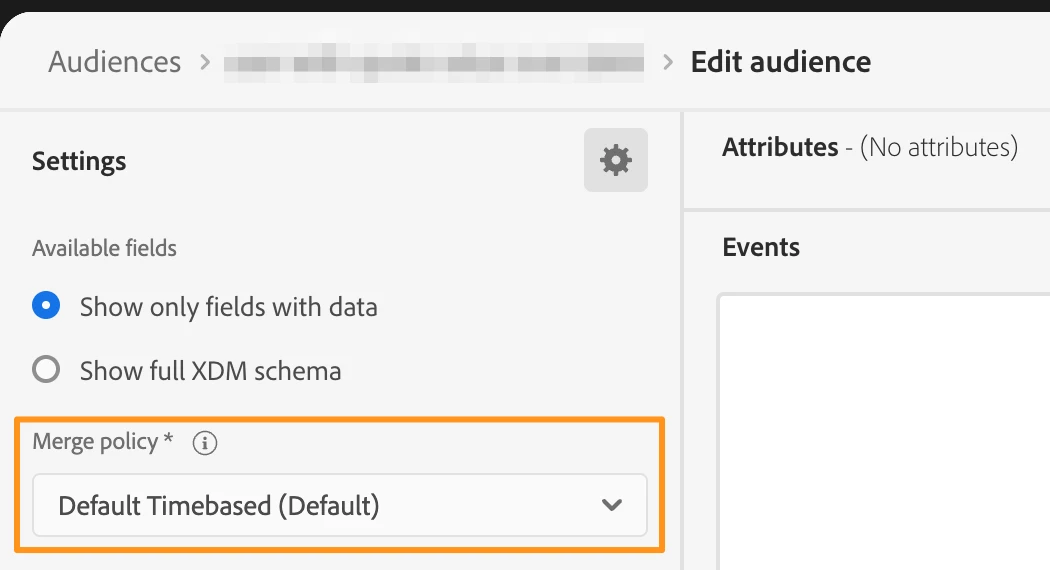
Task: Open the blurred middle breadcrumb item
Action: pos(432,62)
